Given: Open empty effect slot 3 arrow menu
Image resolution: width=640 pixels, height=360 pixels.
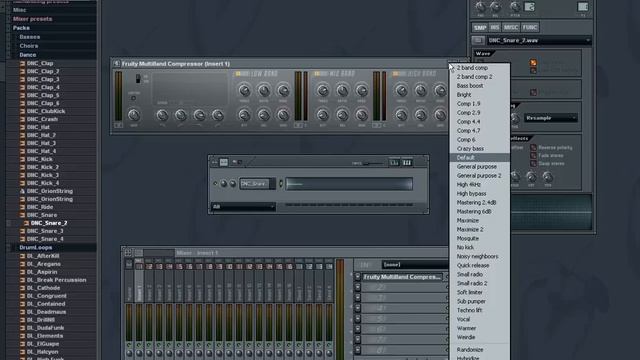Looking at the screenshot, I should pos(358,298).
